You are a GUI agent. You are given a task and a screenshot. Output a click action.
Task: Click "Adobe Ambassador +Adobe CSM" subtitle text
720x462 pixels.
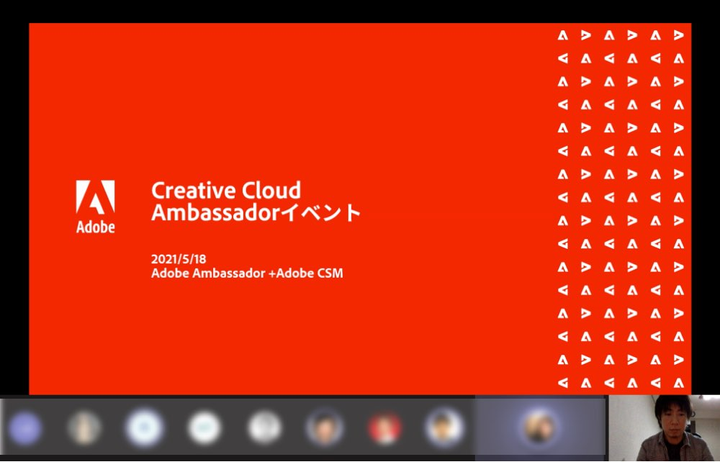click(247, 273)
